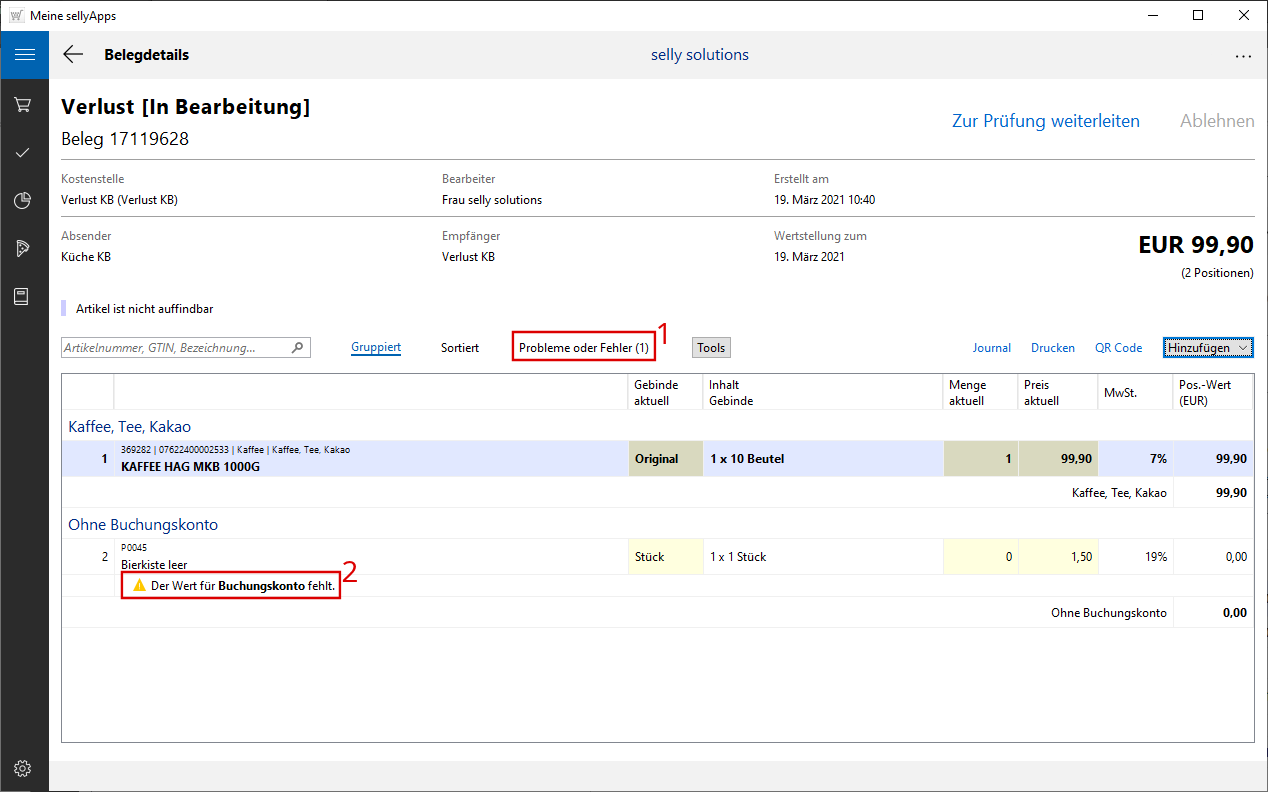
Task: Click the checkmark icon in sidebar
Action: pyautogui.click(x=23, y=153)
